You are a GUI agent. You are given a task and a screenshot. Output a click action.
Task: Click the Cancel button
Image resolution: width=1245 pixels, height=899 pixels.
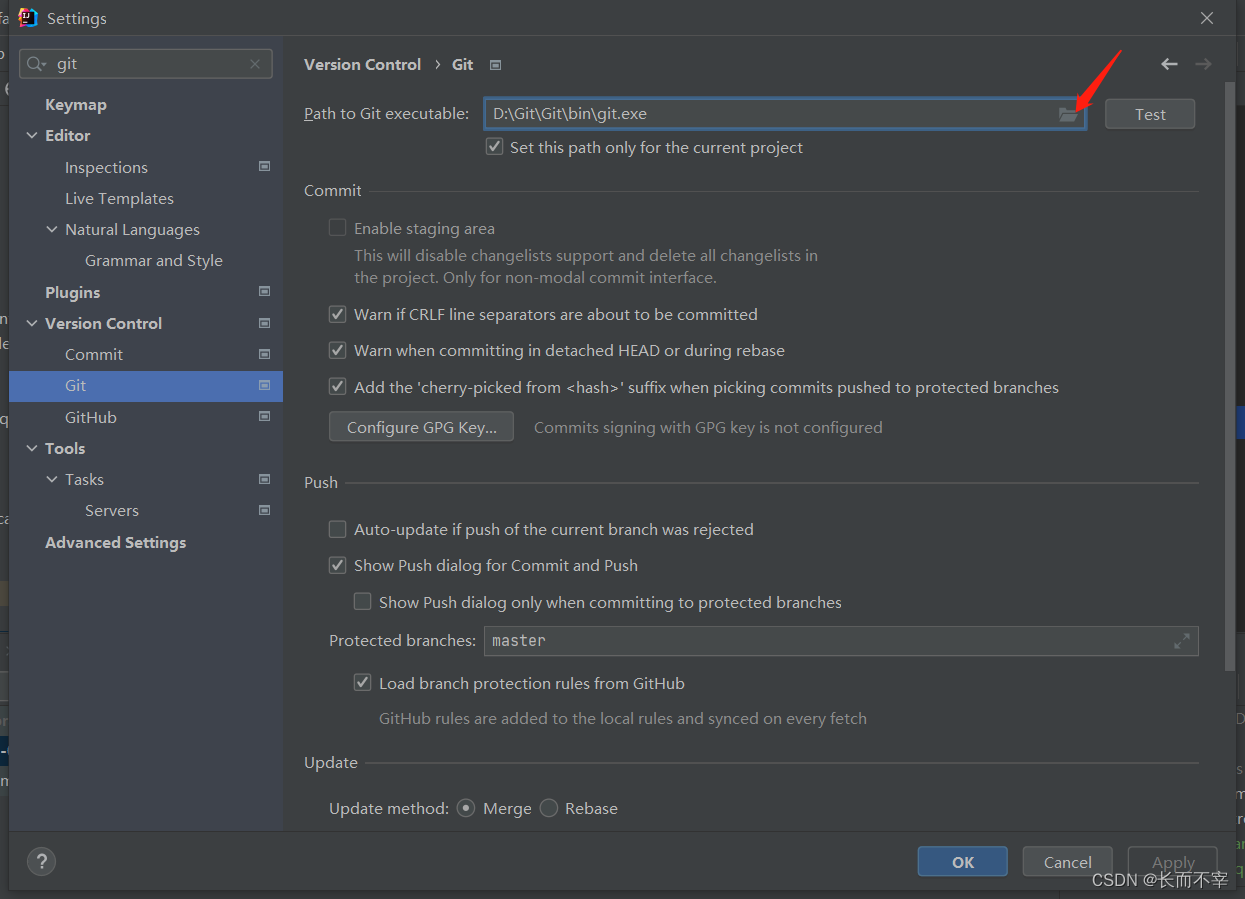tap(1068, 862)
